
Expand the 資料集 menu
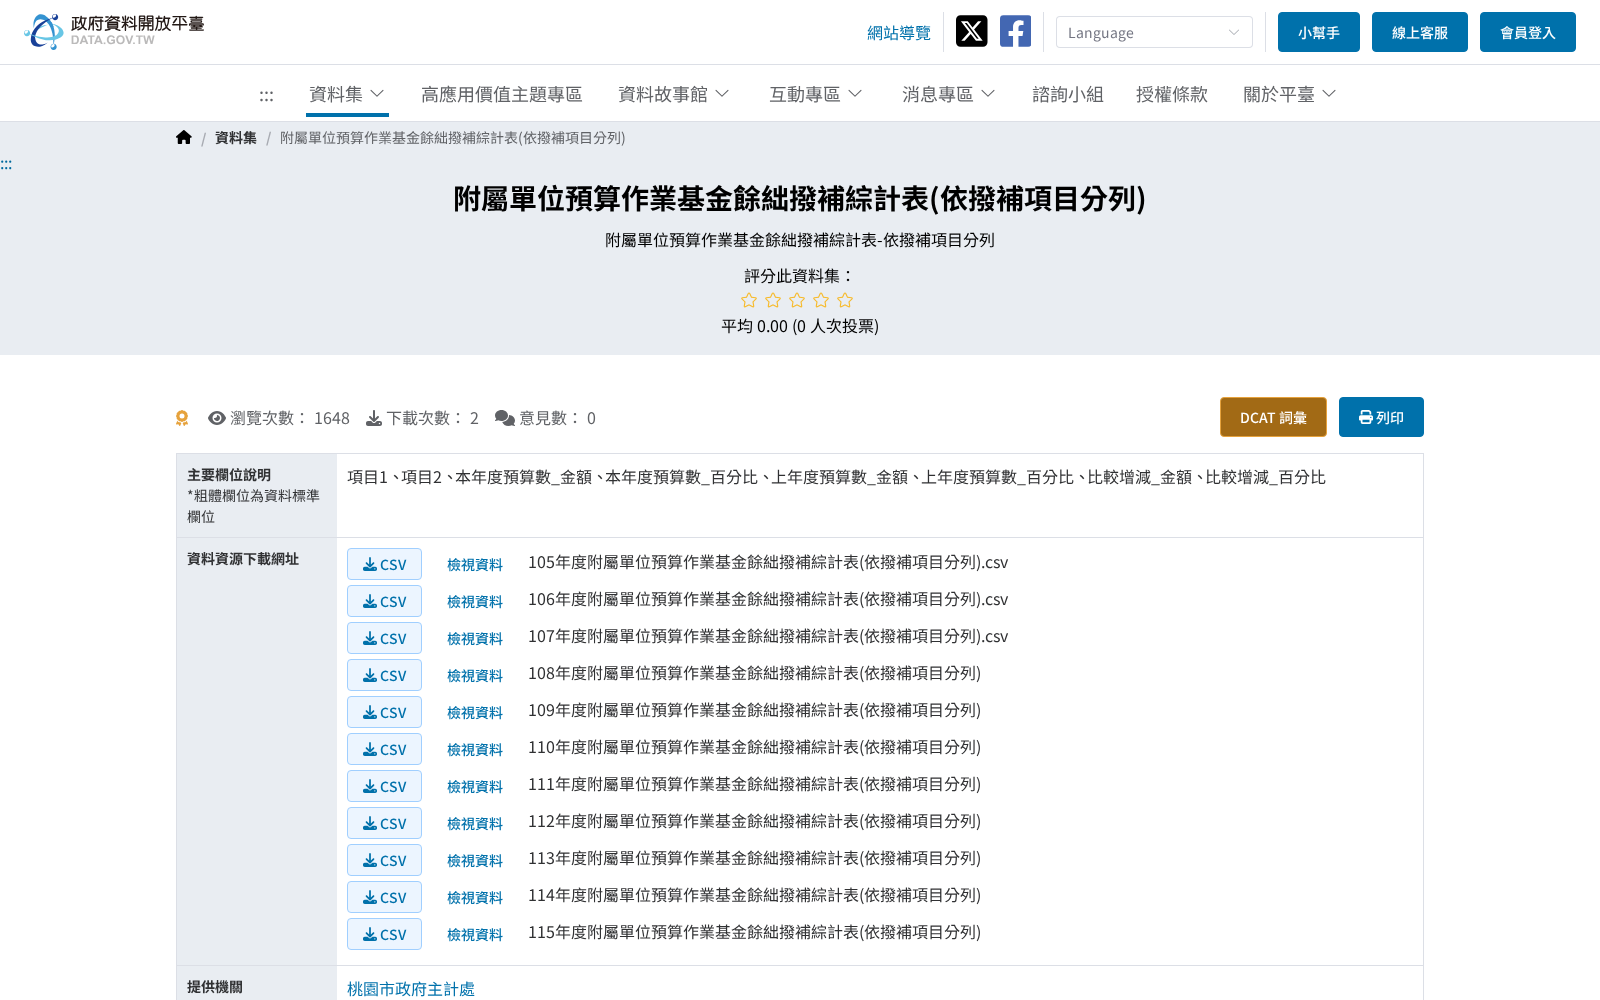pos(347,94)
